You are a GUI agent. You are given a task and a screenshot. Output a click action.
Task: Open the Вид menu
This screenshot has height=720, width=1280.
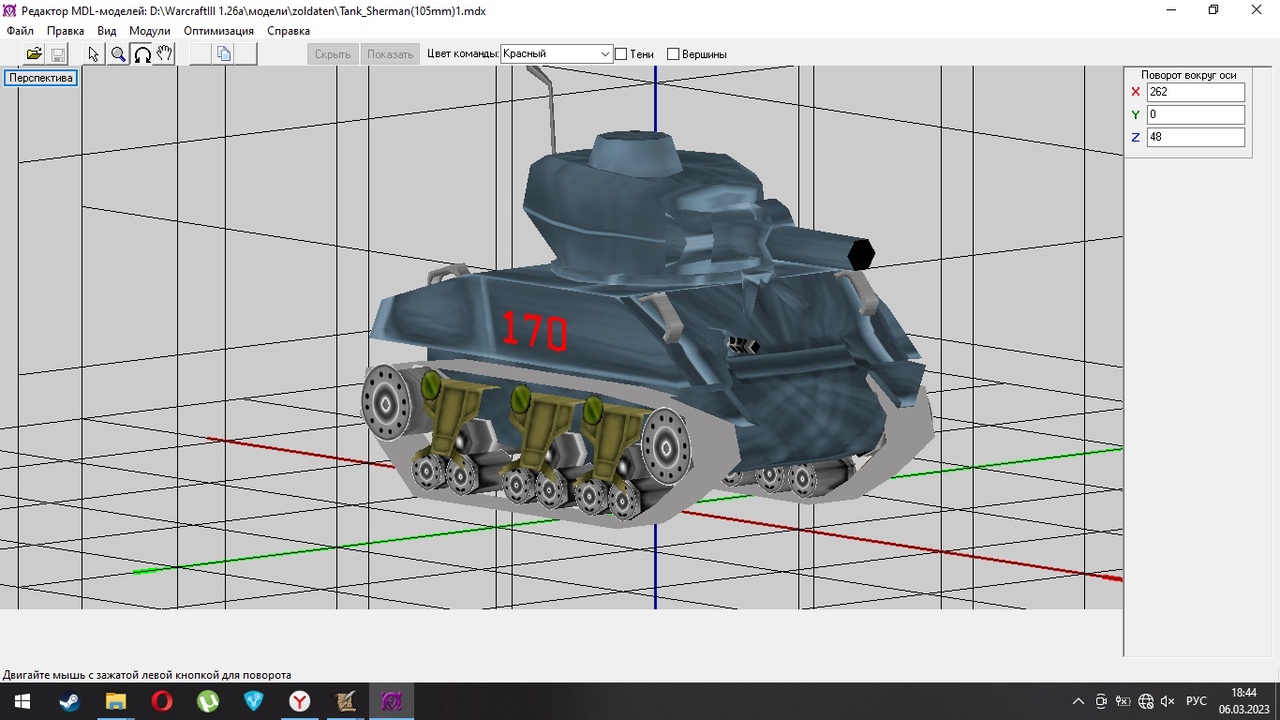point(107,31)
